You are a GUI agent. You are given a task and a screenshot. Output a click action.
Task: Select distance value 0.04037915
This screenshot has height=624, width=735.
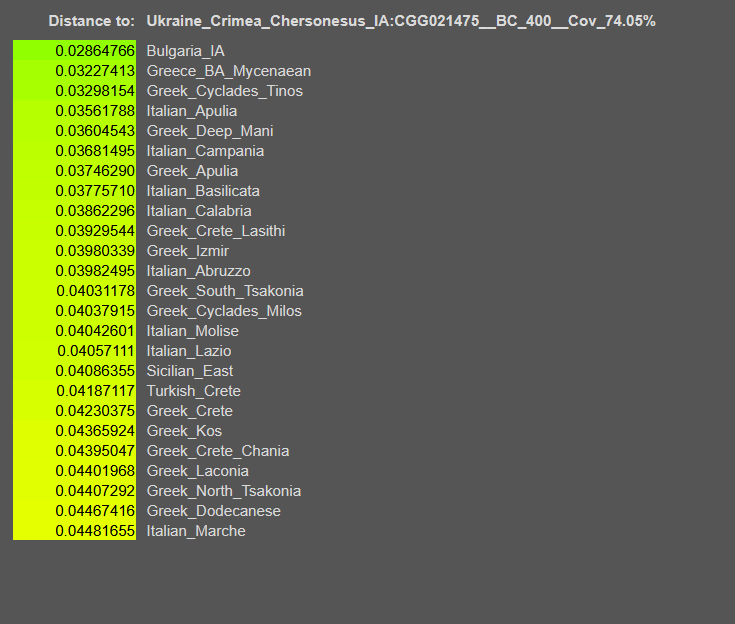tap(95, 311)
